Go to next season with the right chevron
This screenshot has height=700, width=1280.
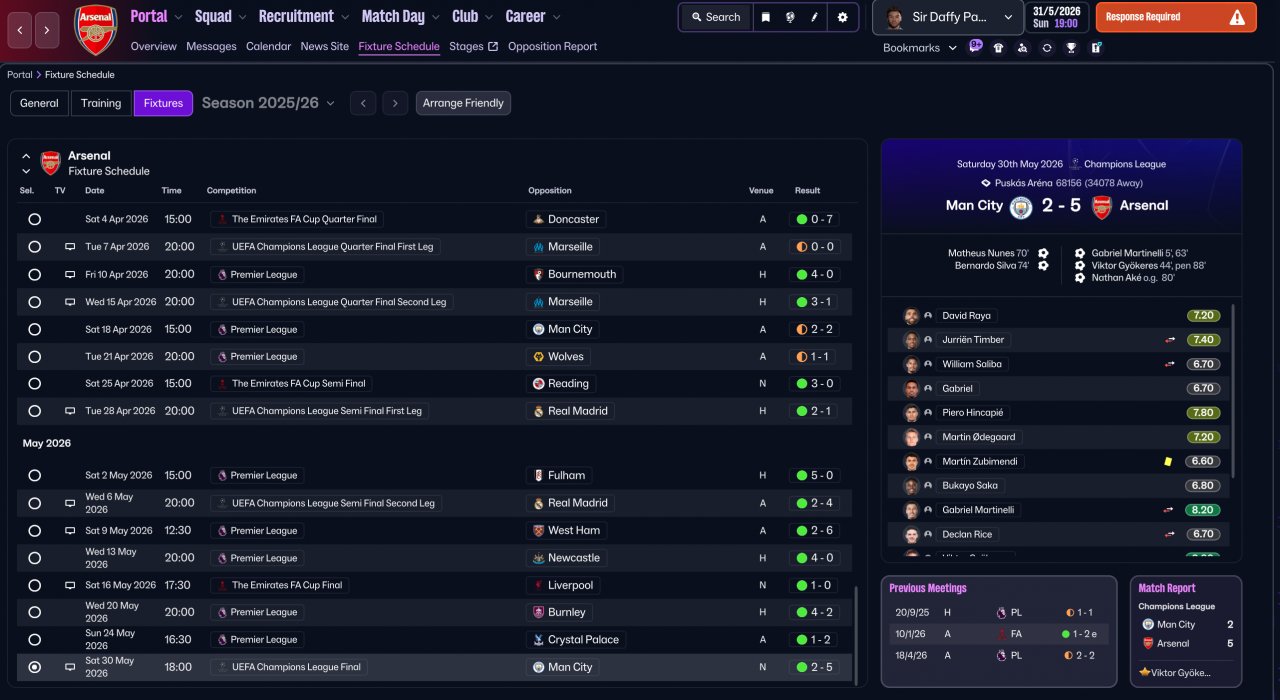(x=395, y=103)
